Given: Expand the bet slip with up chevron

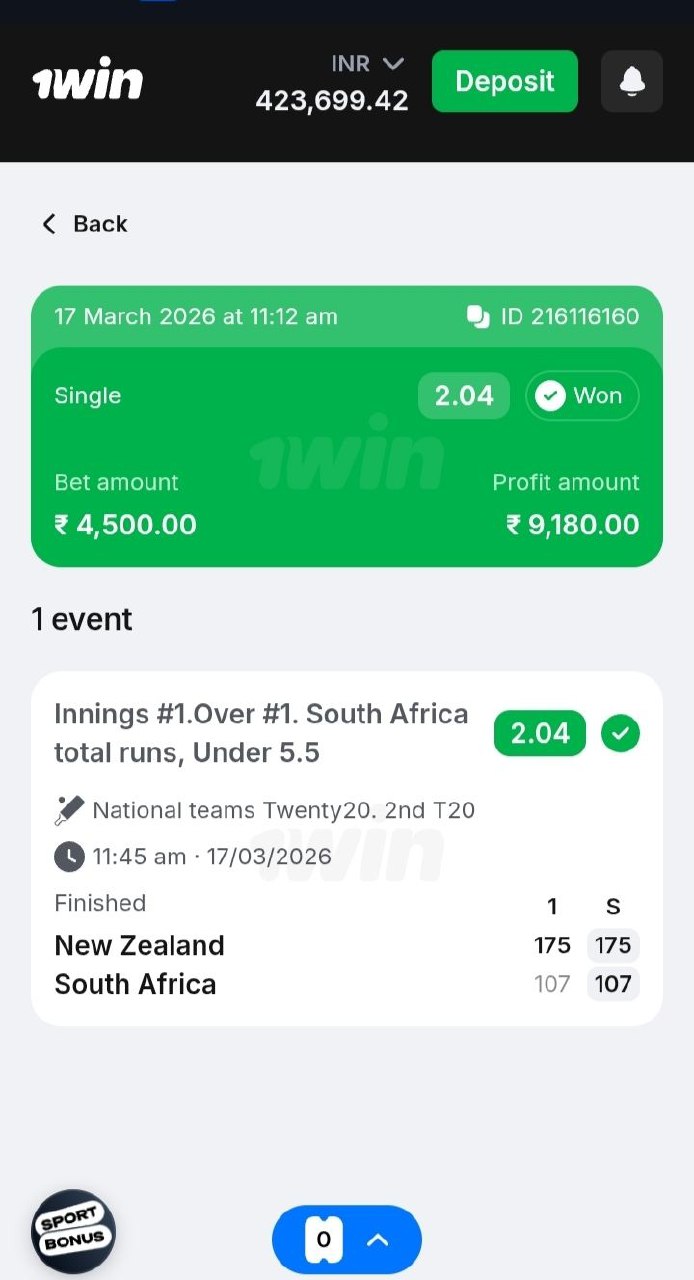Looking at the screenshot, I should click(x=377, y=1240).
